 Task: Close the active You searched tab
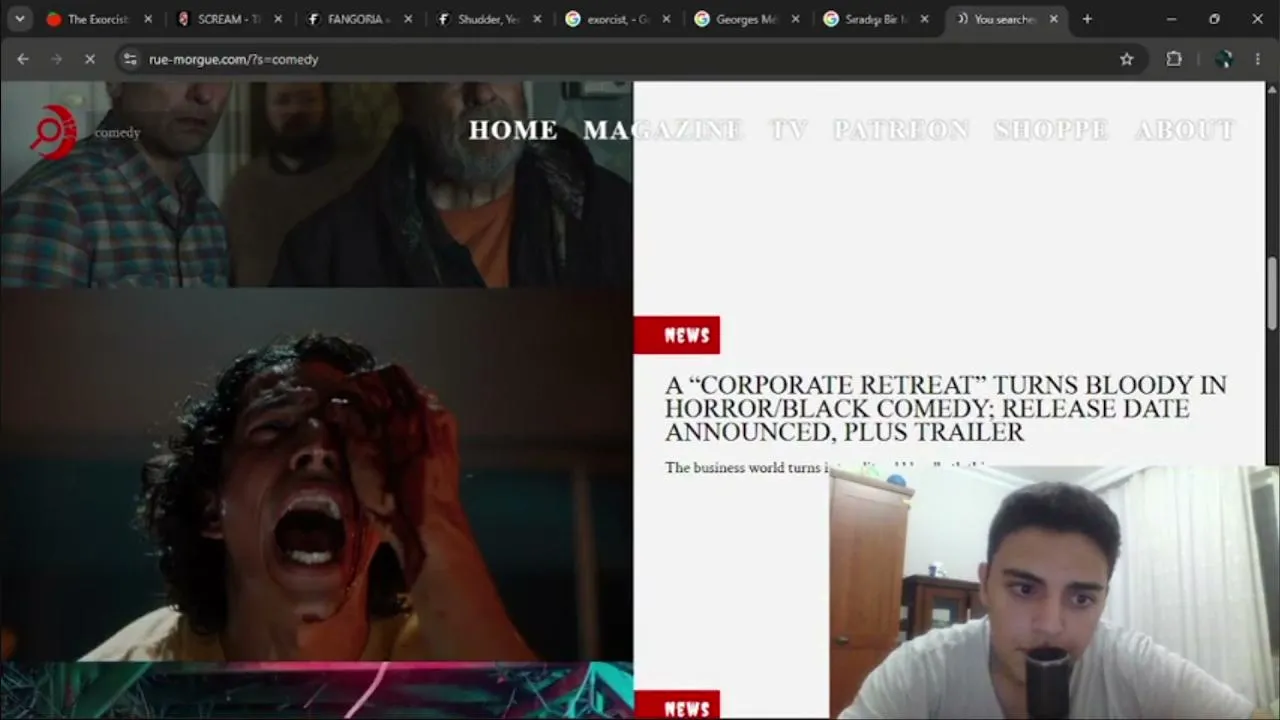(x=1053, y=19)
